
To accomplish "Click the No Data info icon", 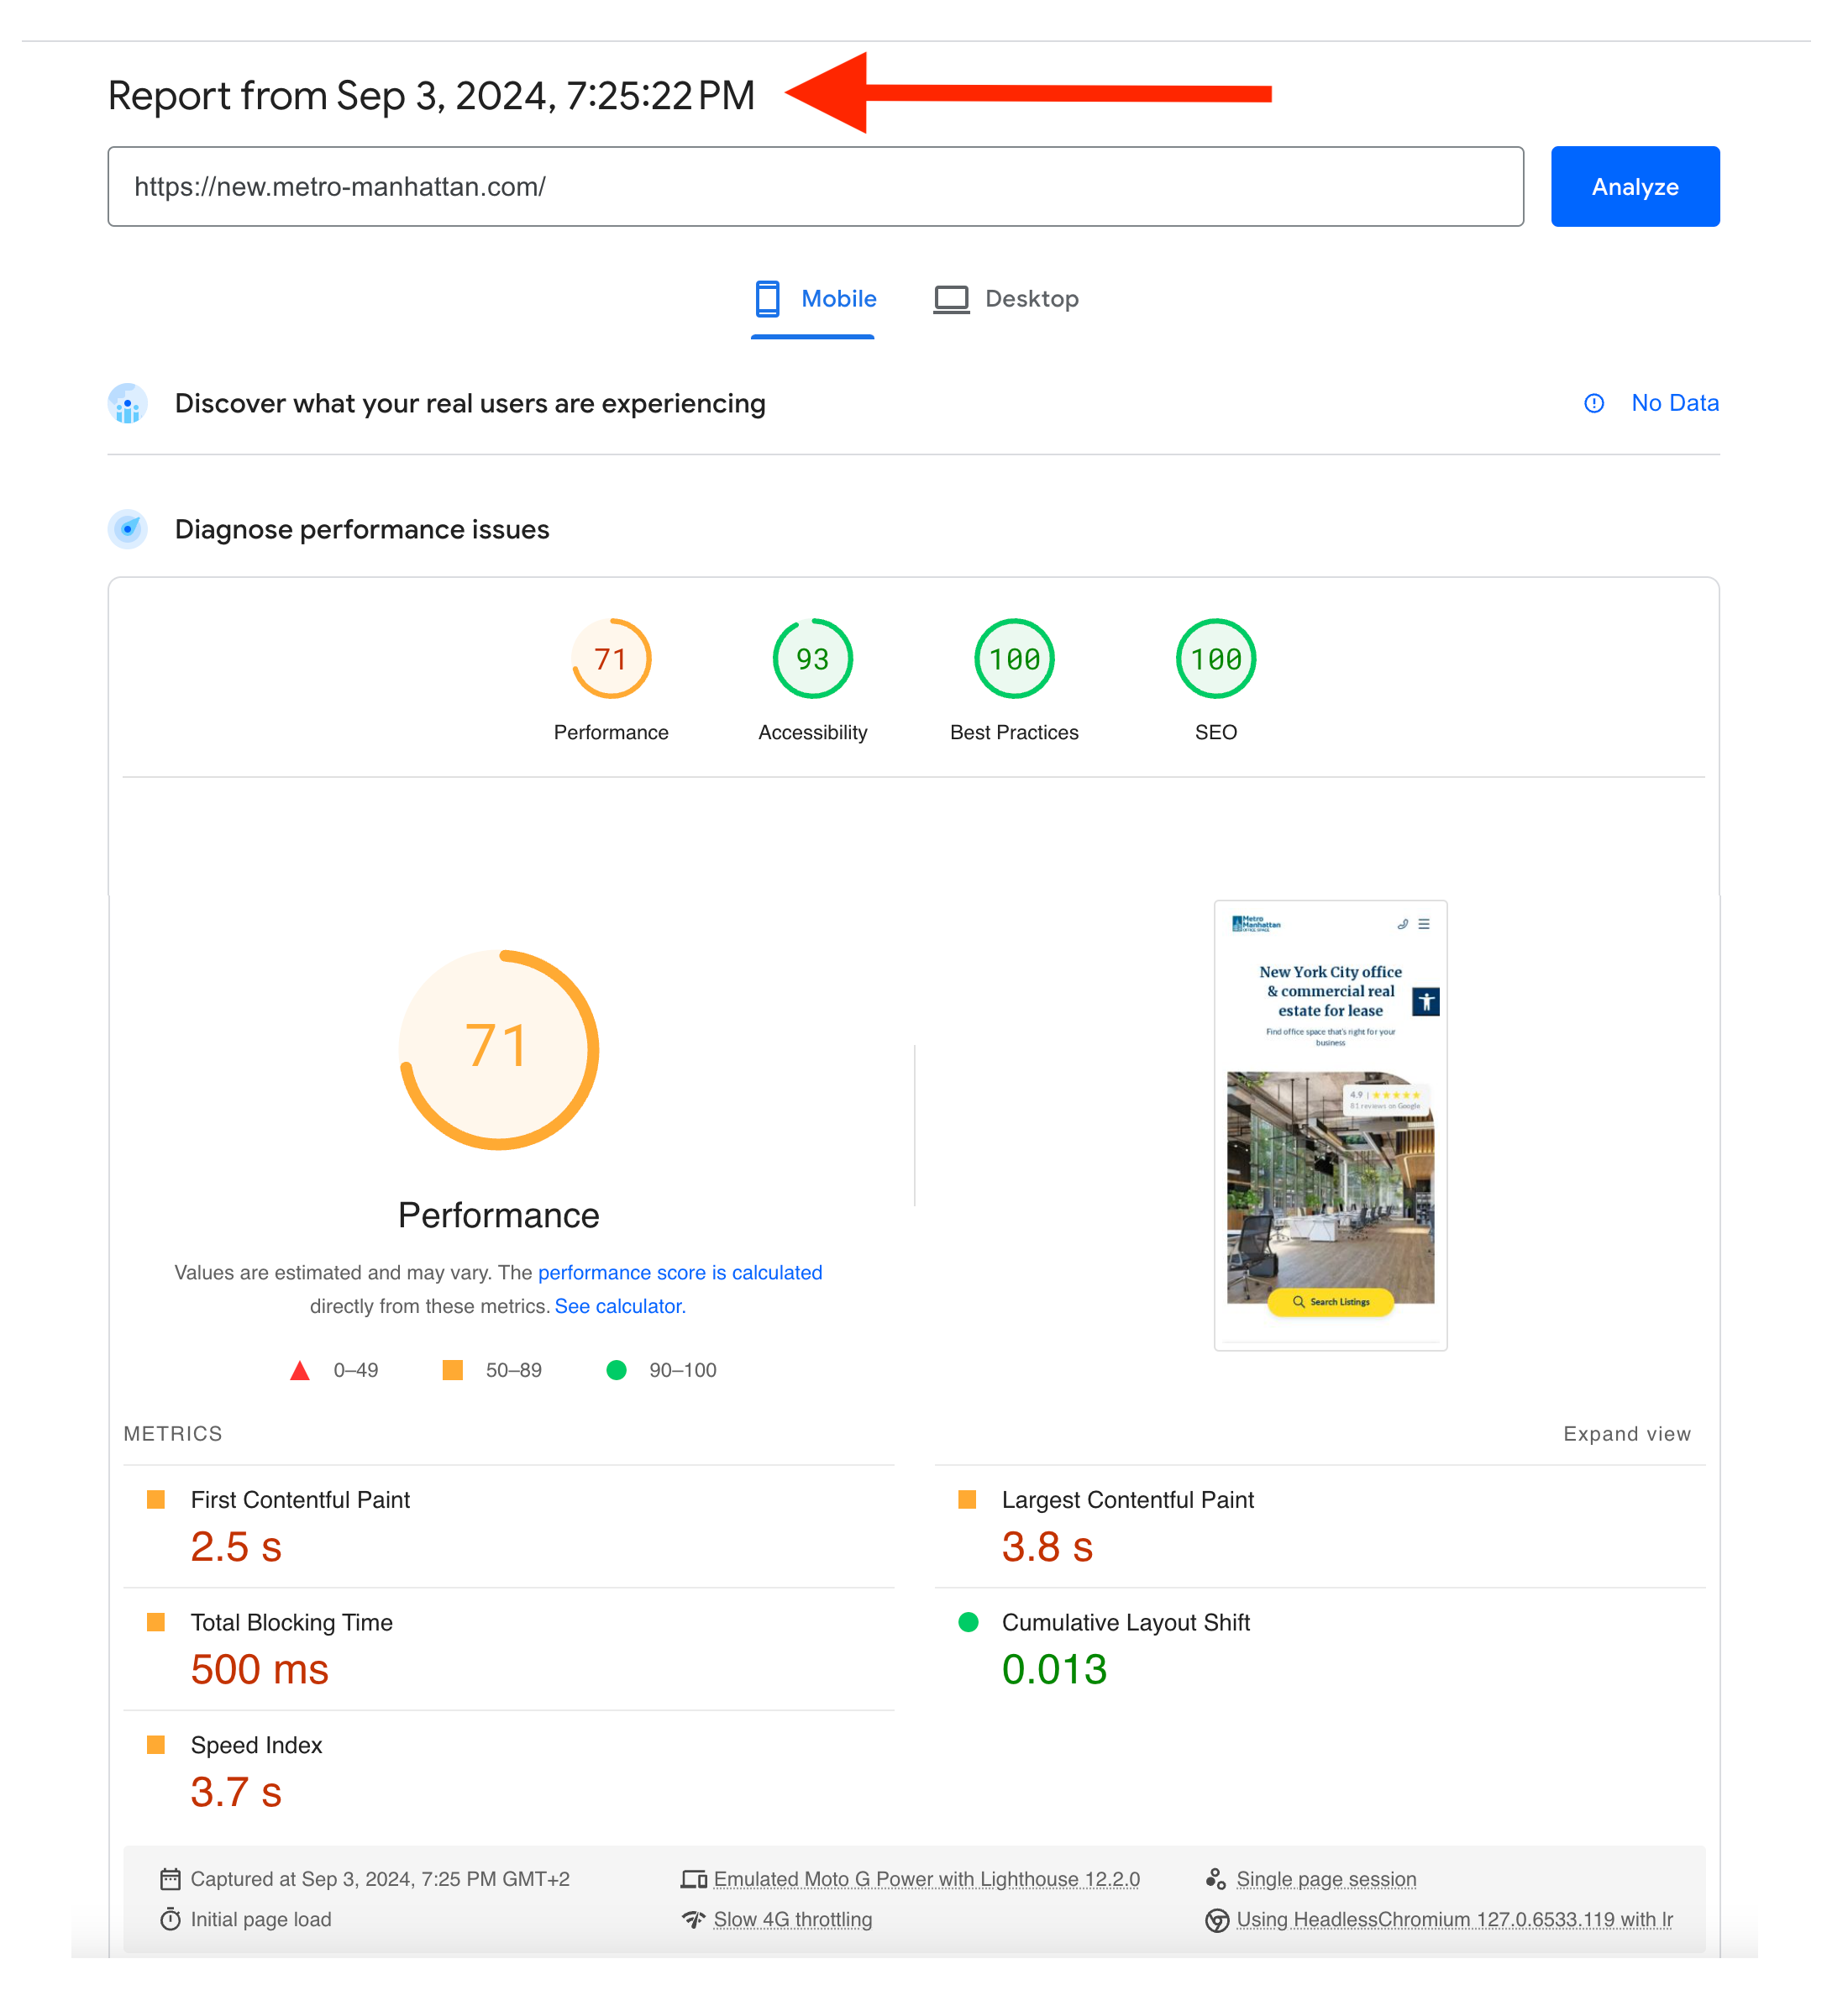I will [x=1594, y=403].
